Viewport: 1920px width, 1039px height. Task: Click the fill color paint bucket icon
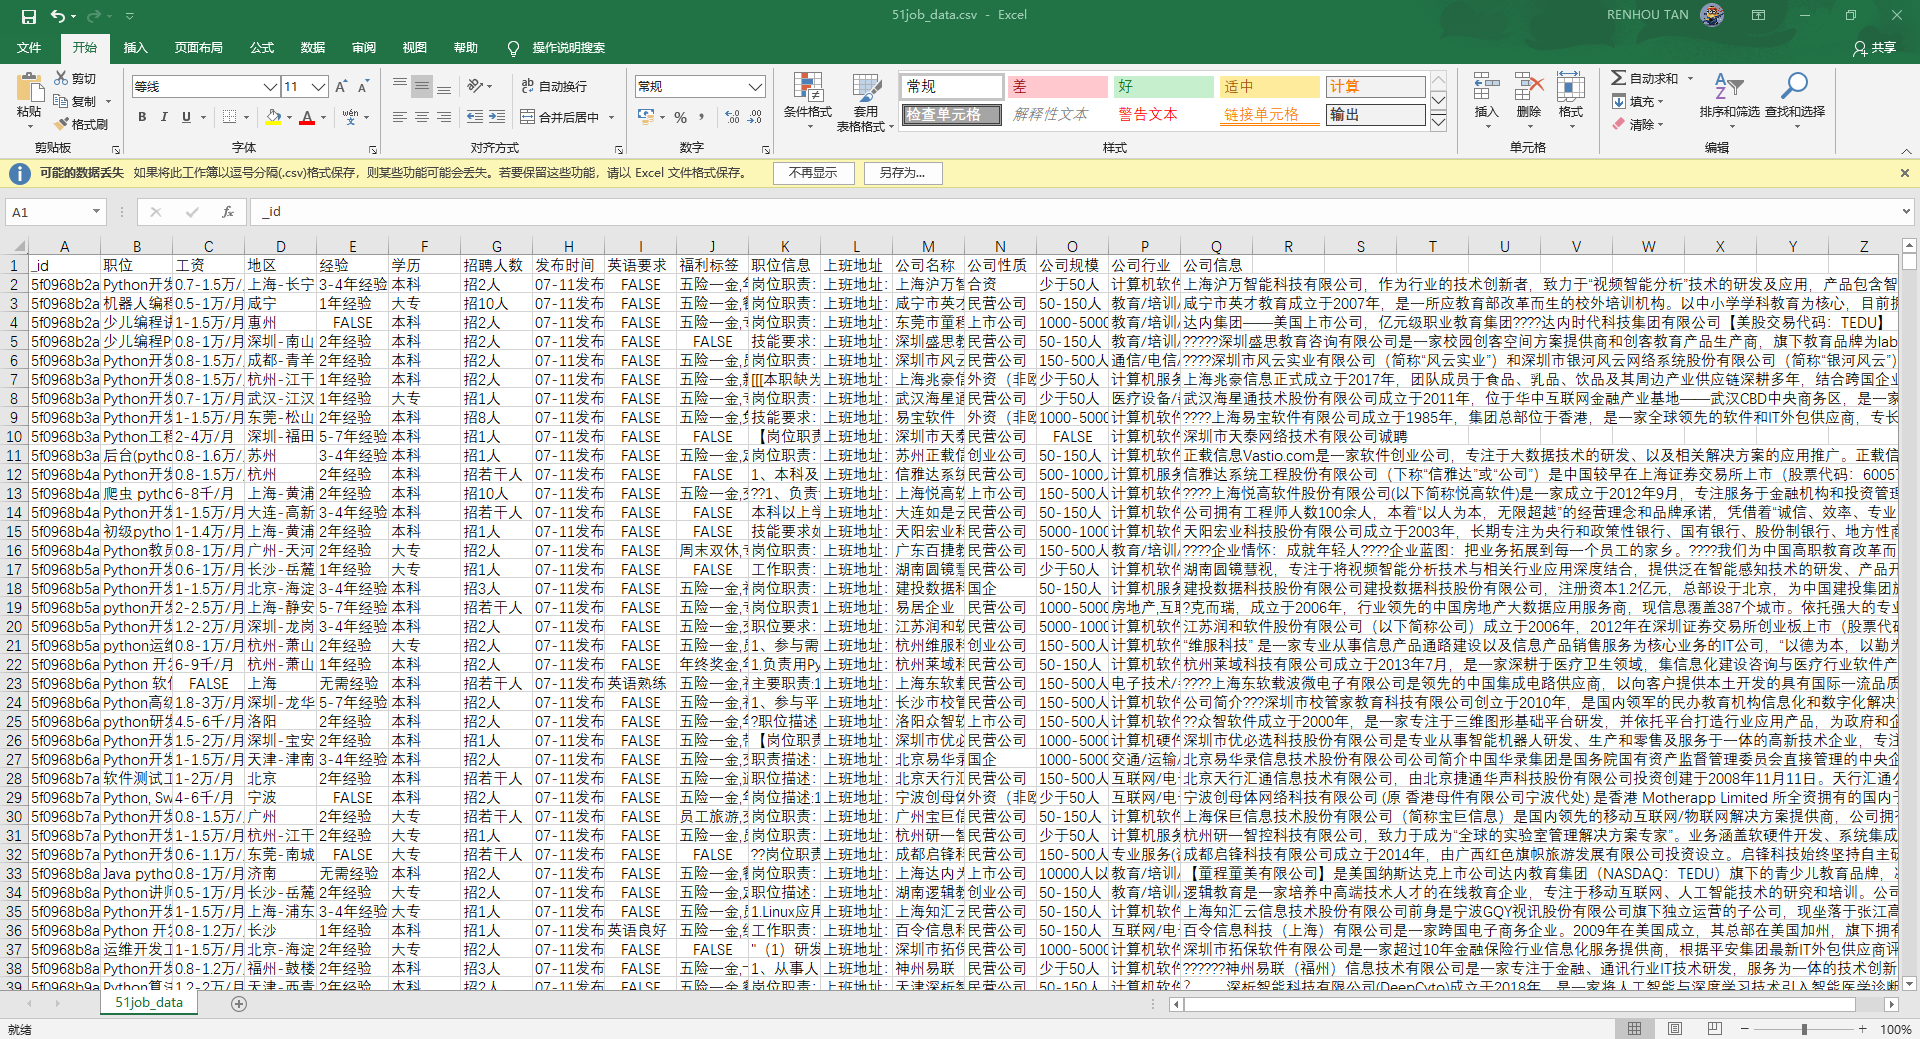click(273, 117)
